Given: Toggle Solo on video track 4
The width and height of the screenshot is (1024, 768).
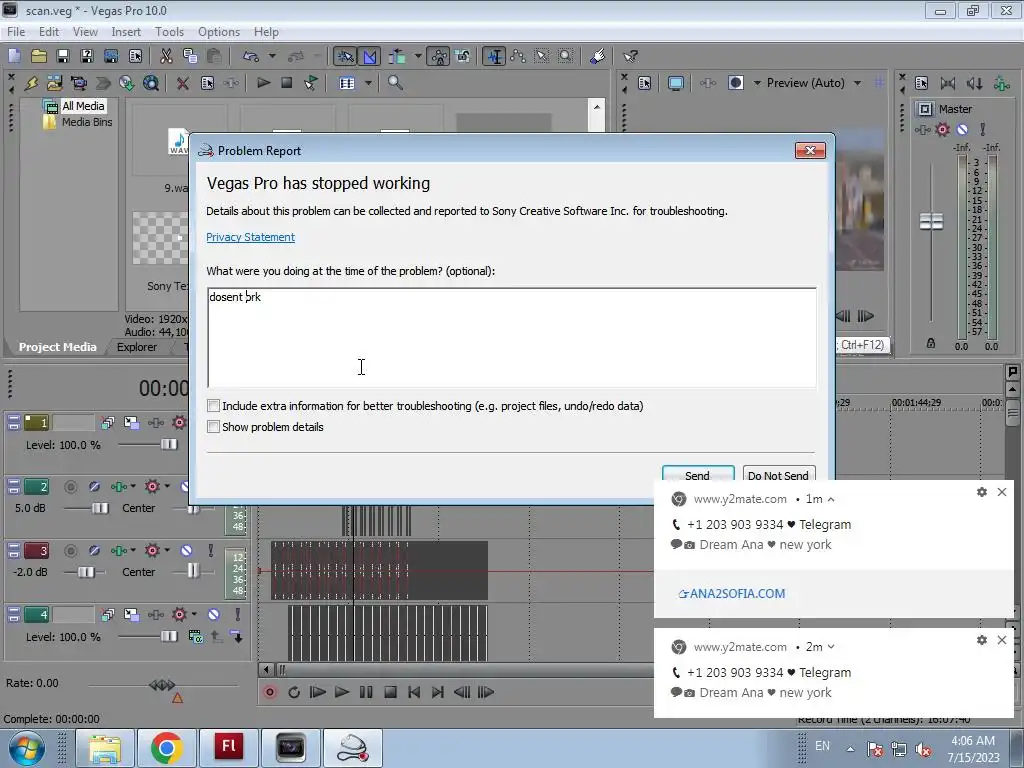Looking at the screenshot, I should (x=238, y=615).
